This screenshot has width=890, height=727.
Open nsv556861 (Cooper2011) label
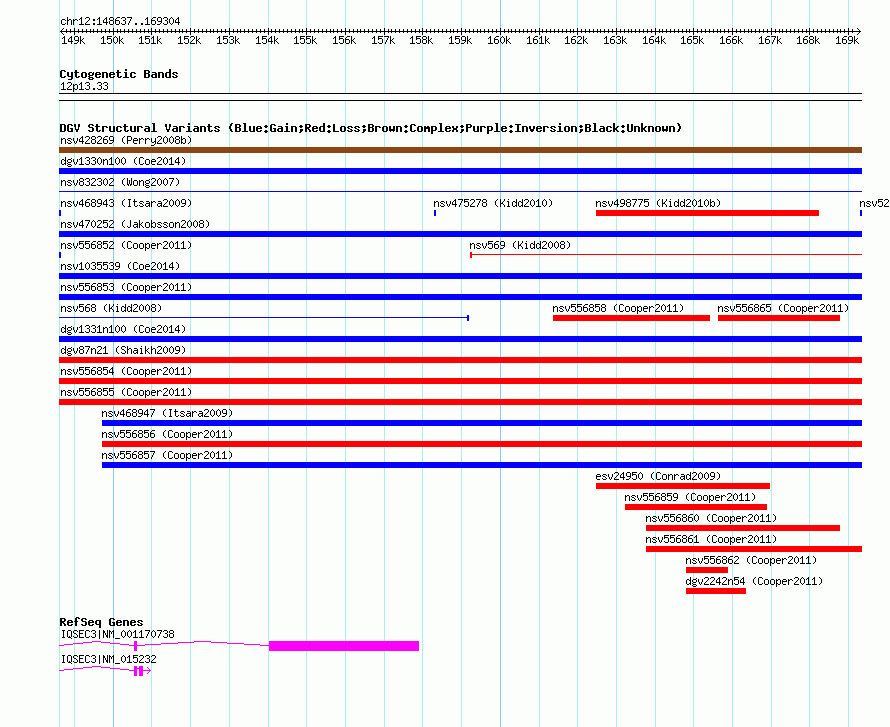(711, 539)
